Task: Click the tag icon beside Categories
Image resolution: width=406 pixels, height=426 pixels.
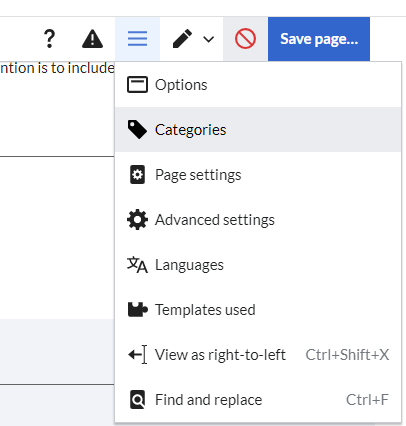Action: [x=137, y=130]
